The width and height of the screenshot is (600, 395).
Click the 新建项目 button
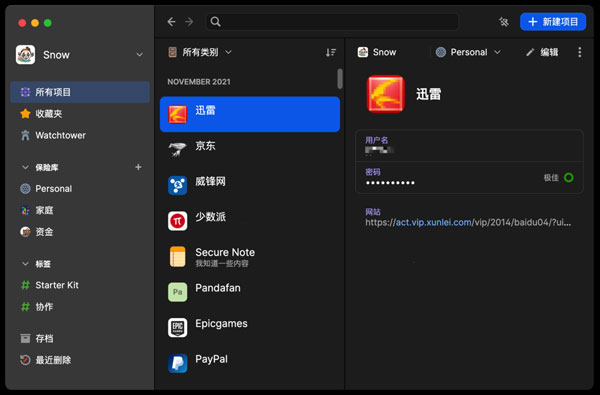[x=553, y=22]
